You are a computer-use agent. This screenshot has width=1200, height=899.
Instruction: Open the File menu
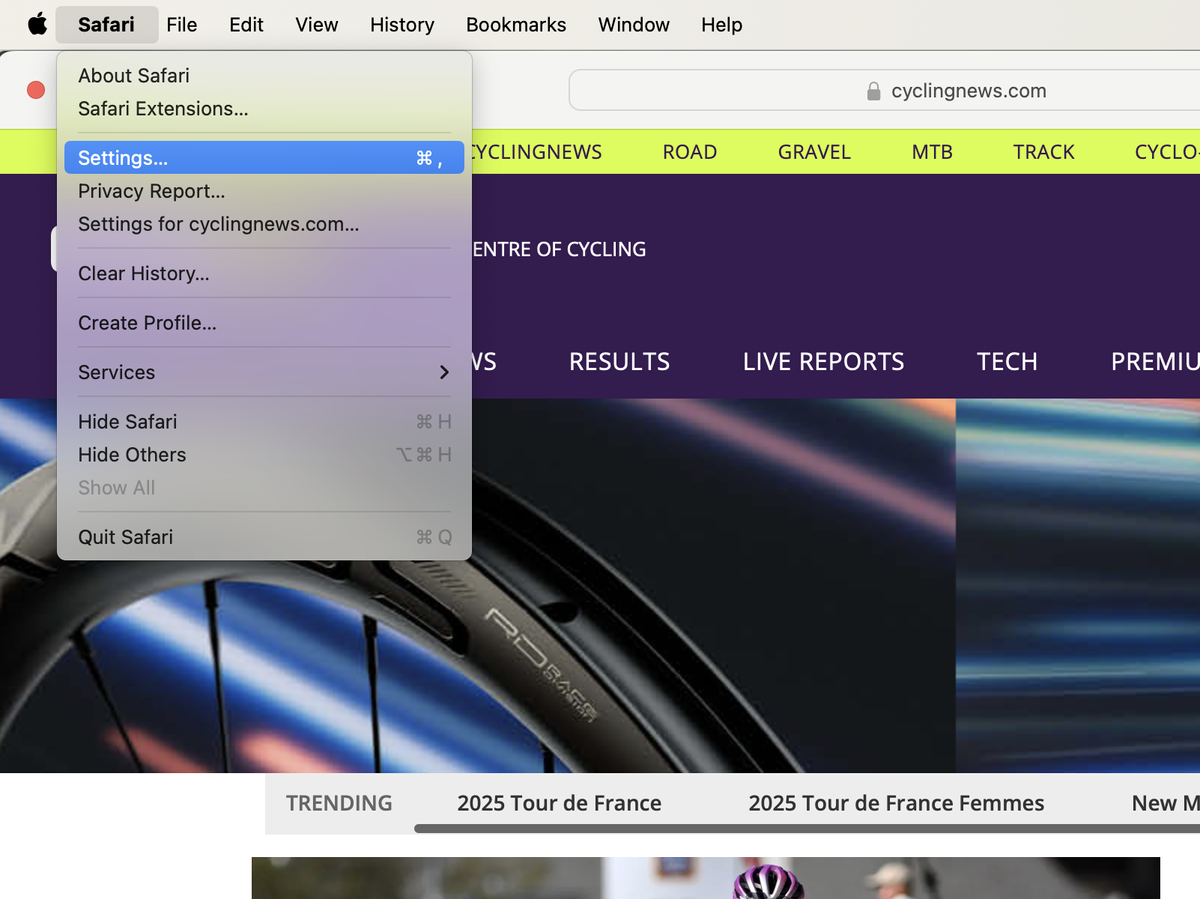click(x=182, y=24)
